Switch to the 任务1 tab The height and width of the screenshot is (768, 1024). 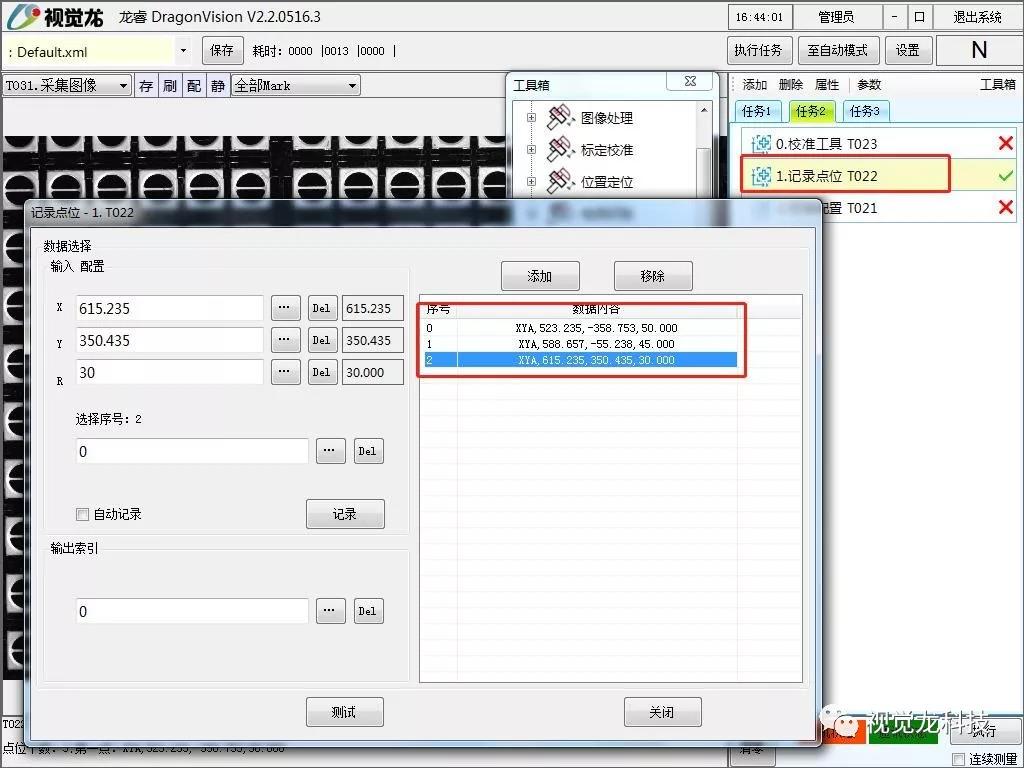click(x=756, y=111)
